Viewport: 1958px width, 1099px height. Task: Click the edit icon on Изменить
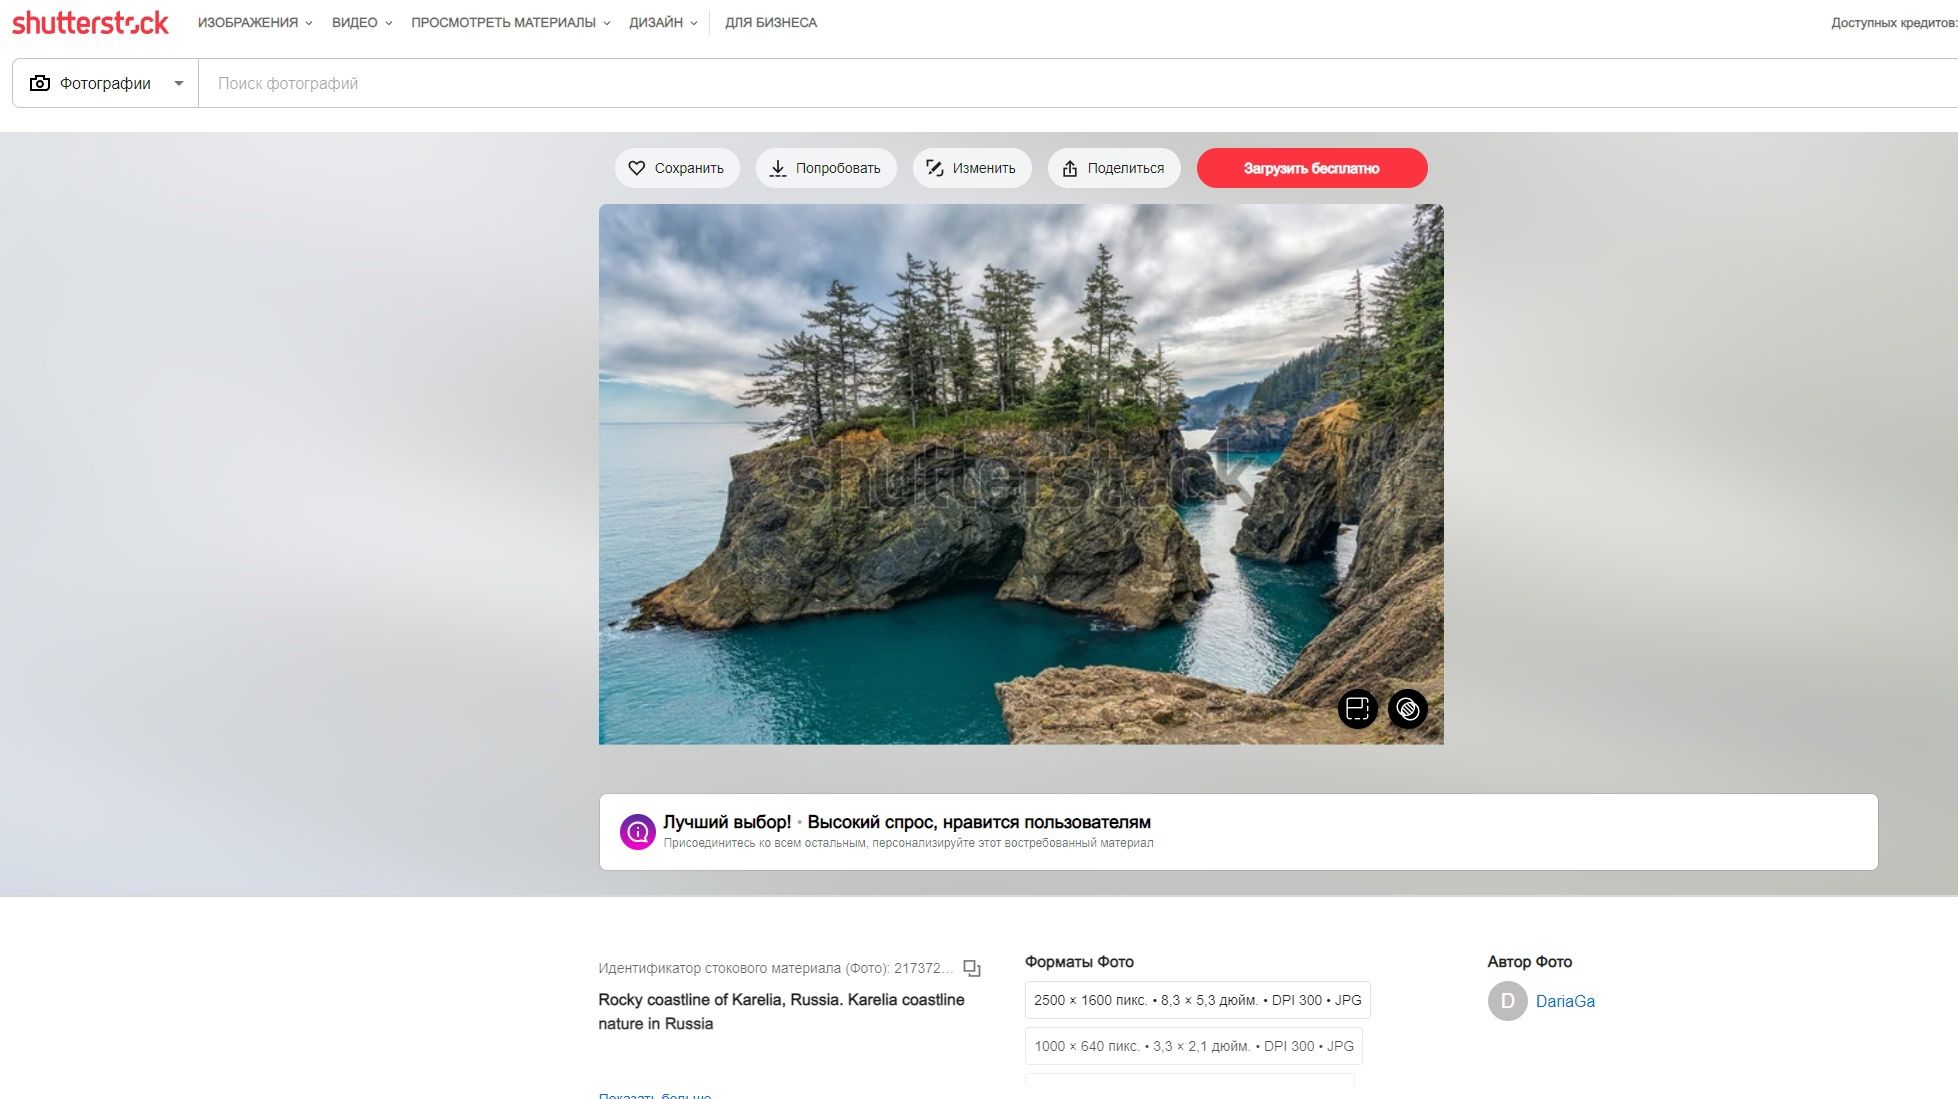(x=935, y=168)
